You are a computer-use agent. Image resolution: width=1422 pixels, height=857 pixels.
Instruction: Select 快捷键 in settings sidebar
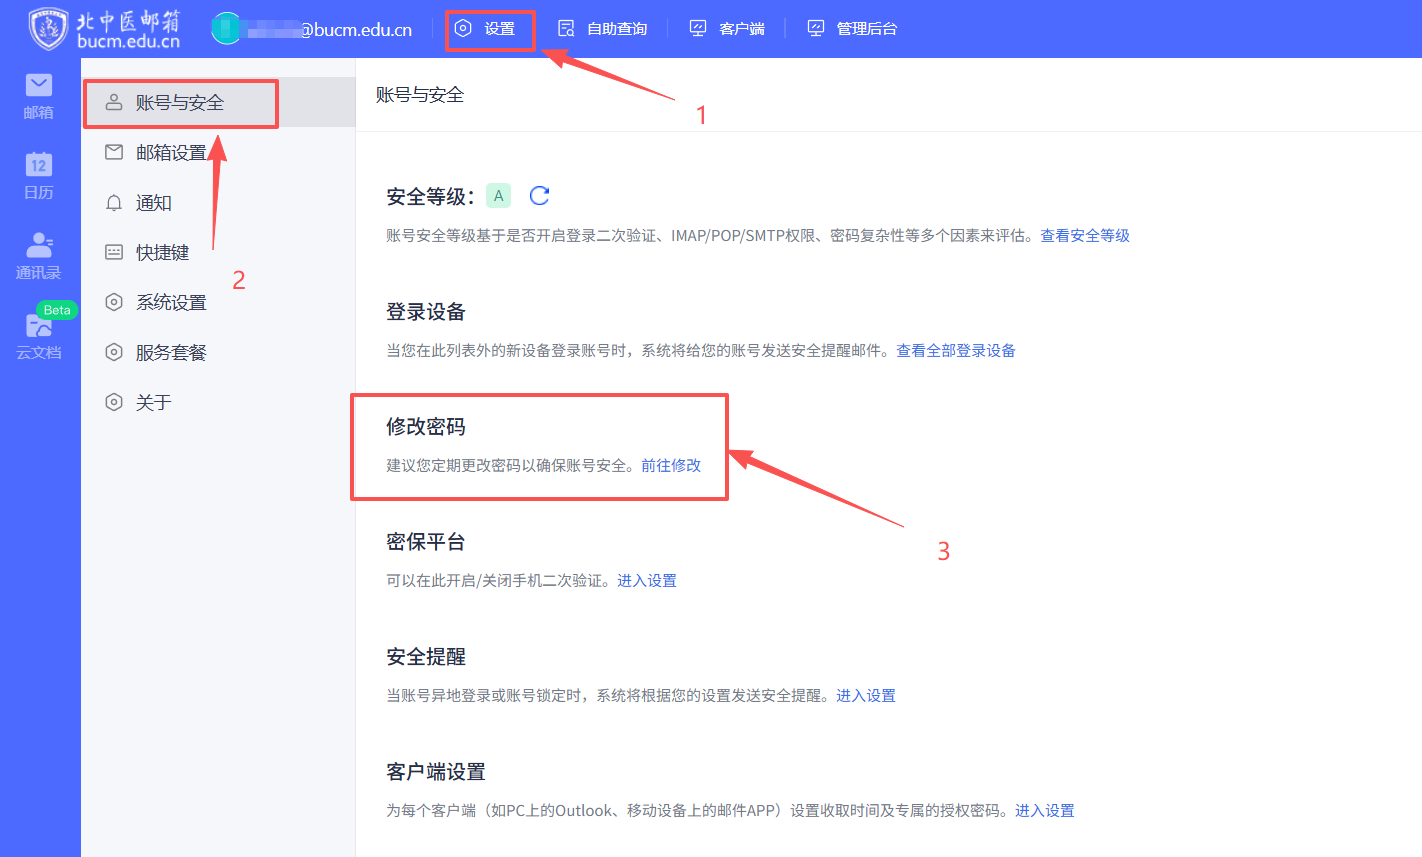tap(162, 253)
